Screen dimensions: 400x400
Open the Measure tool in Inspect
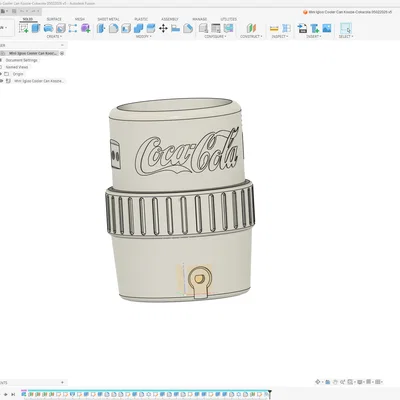point(274,28)
